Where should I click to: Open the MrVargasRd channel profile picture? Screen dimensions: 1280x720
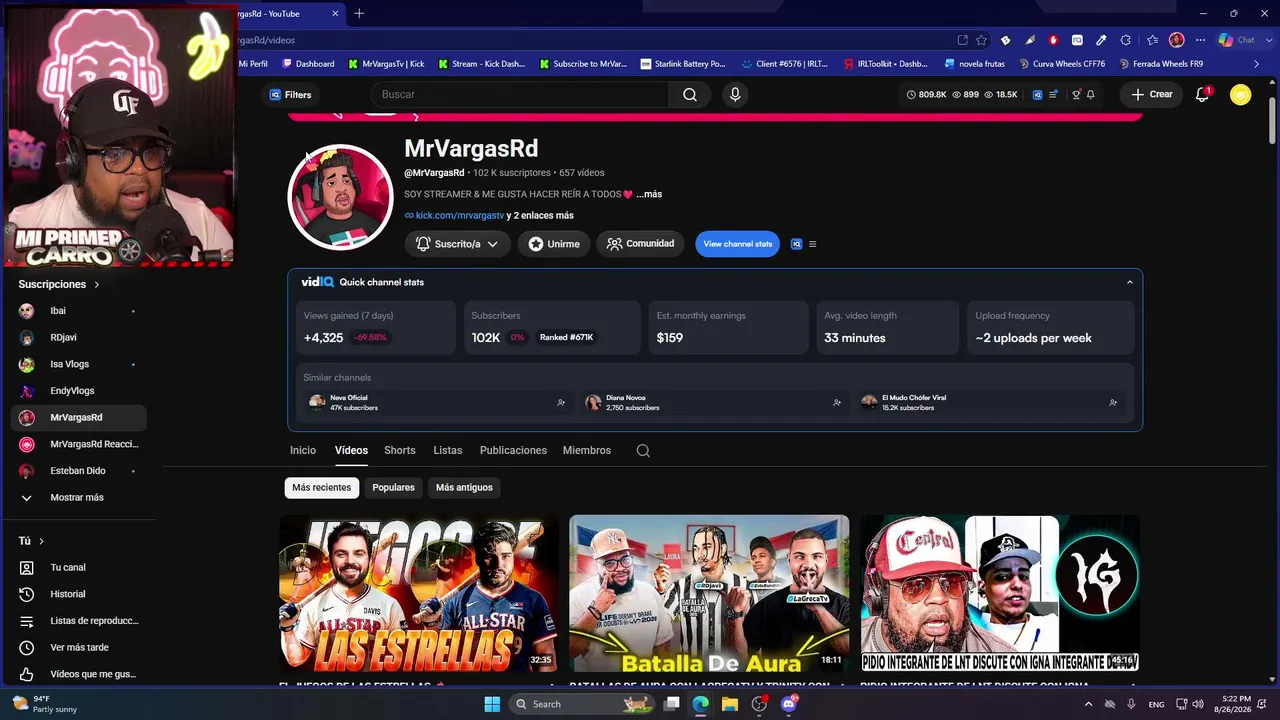pyautogui.click(x=340, y=197)
